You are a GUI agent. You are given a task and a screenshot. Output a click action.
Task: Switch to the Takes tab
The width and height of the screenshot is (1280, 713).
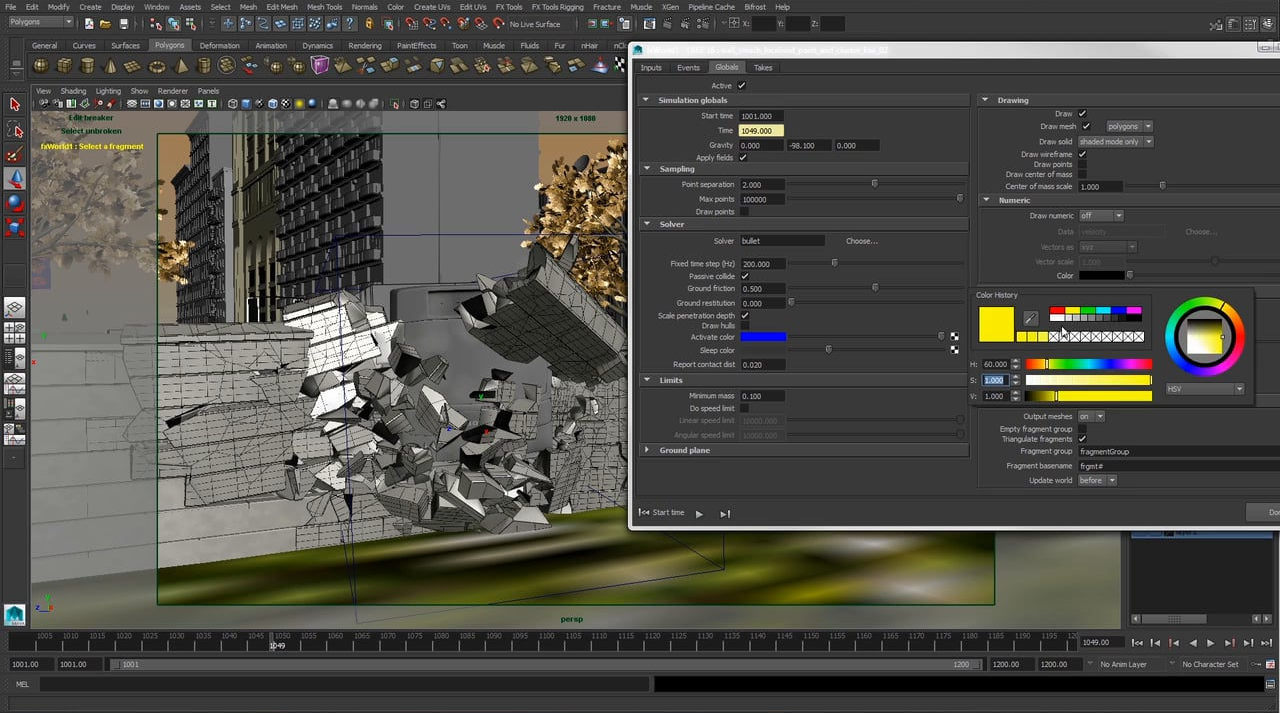pos(763,67)
